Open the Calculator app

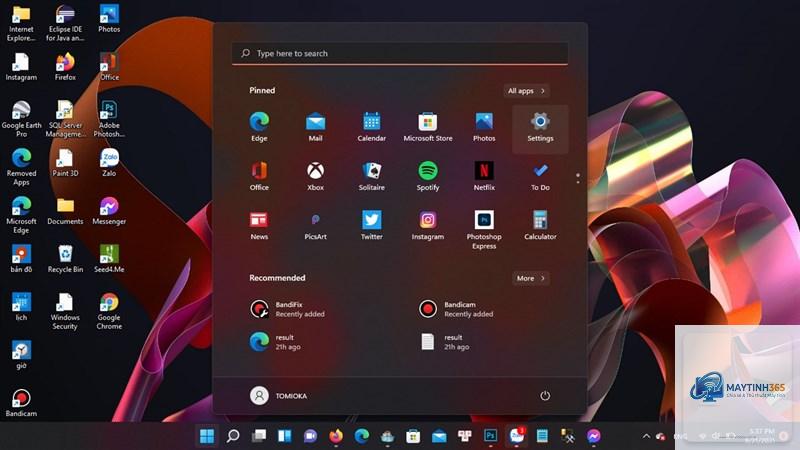540,226
